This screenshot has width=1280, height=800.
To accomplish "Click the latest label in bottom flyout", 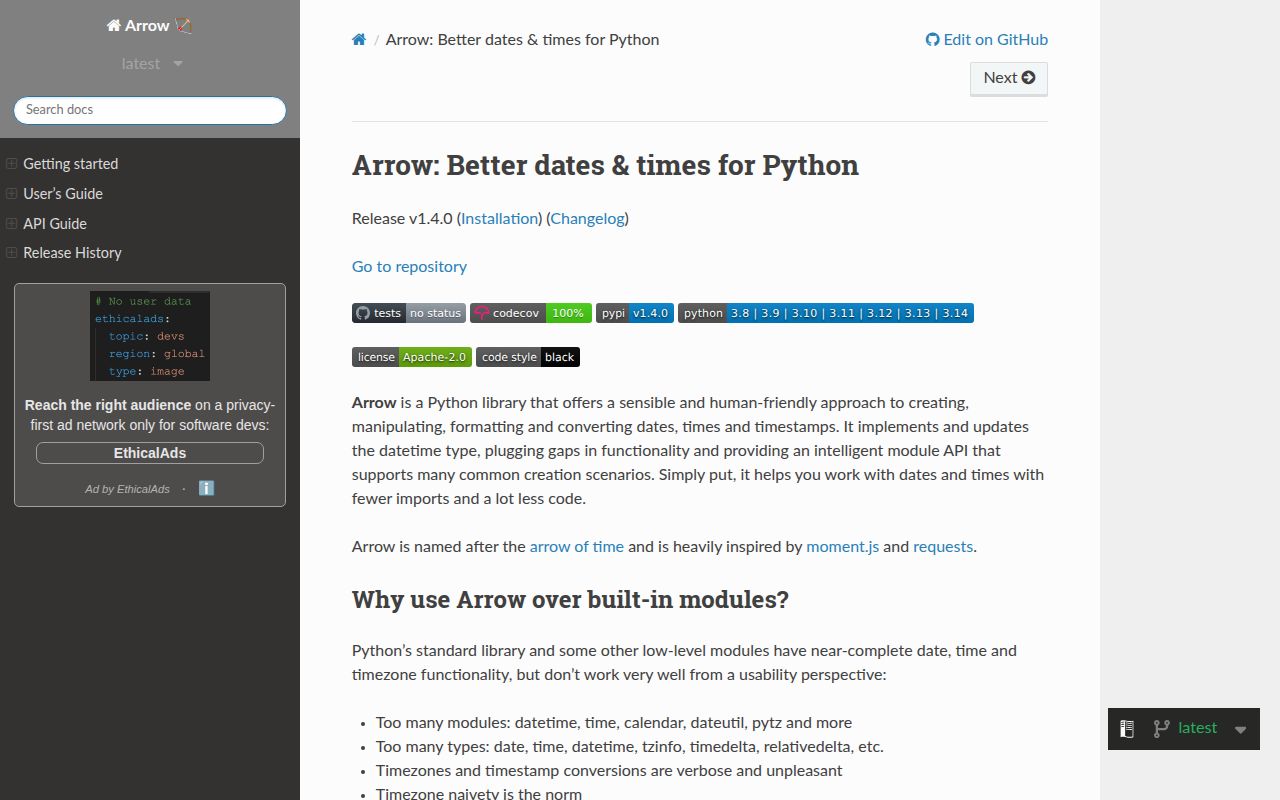I will coord(1198,728).
